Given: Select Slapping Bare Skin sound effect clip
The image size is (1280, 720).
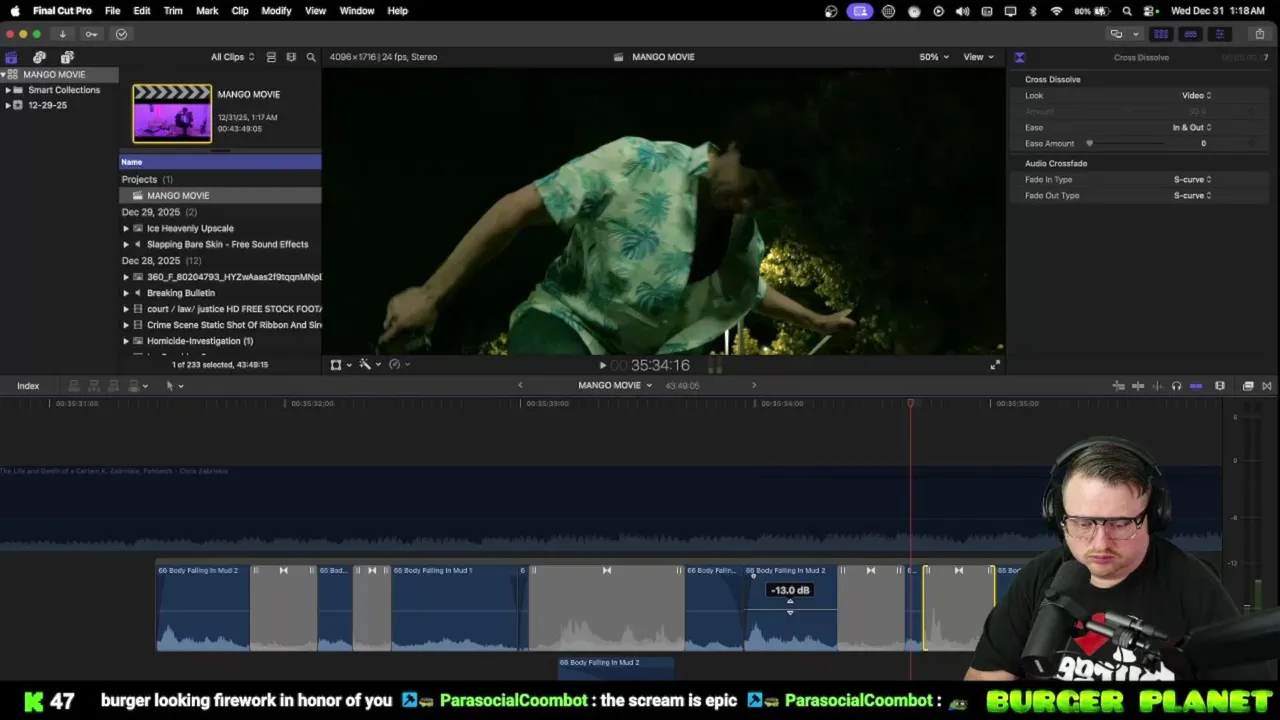Looking at the screenshot, I should (227, 244).
